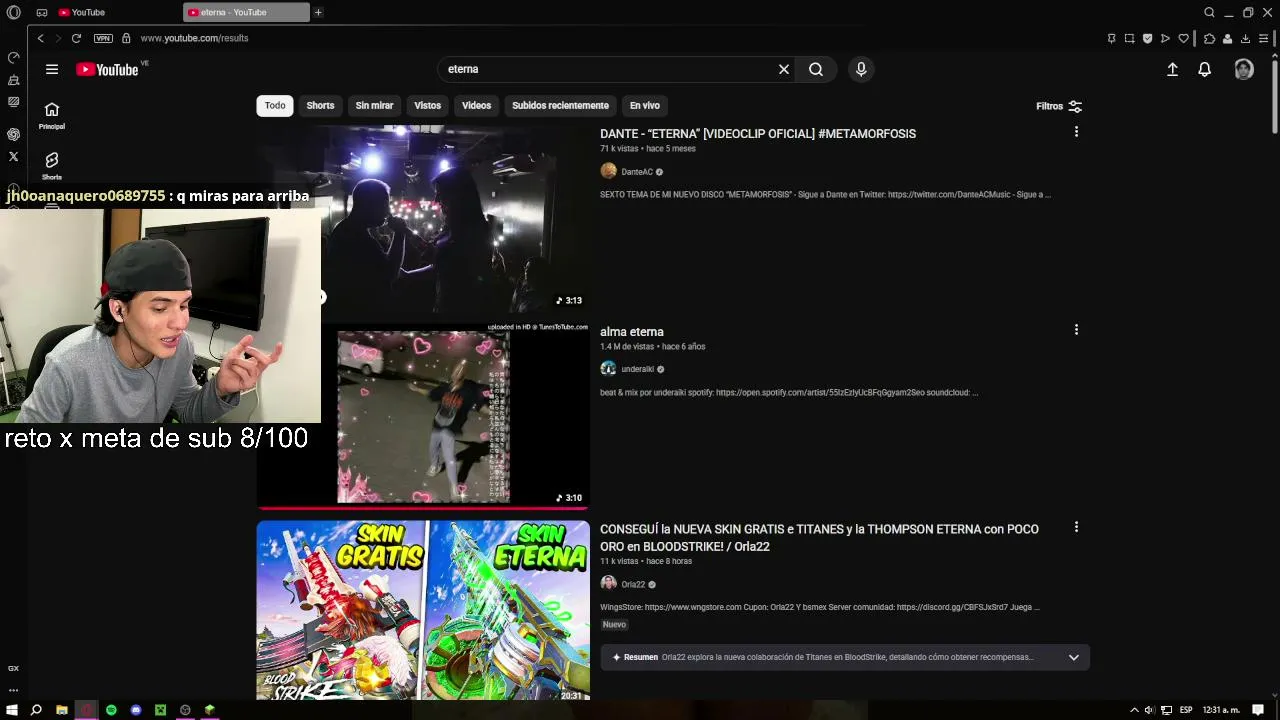Open the browser tab search magnifier
1280x720 pixels.
1209,12
